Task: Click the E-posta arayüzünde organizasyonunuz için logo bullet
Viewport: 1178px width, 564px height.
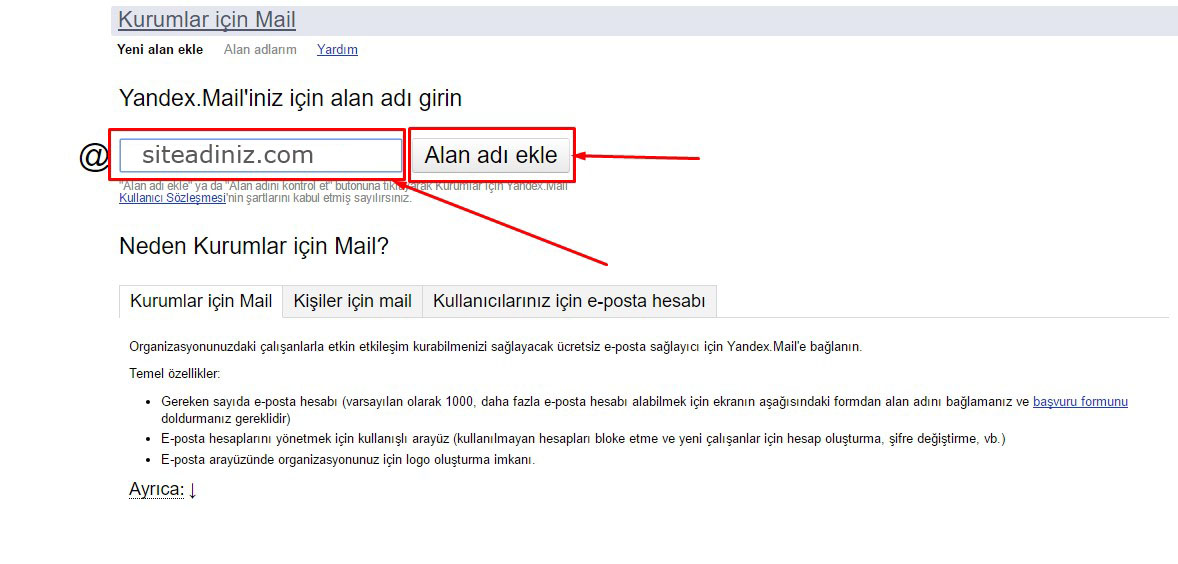Action: [x=348, y=460]
